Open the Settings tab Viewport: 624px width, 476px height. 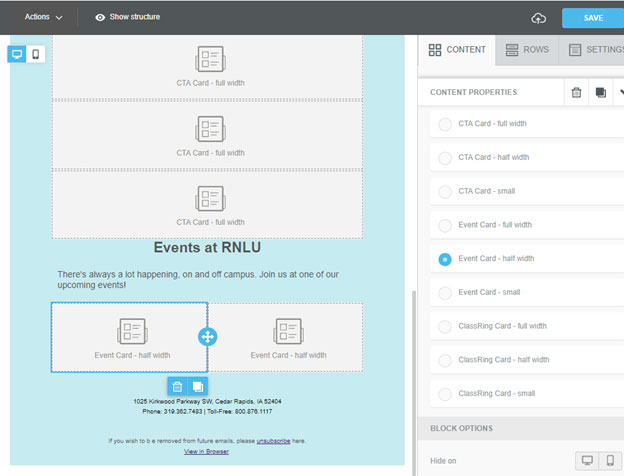pyautogui.click(x=596, y=50)
